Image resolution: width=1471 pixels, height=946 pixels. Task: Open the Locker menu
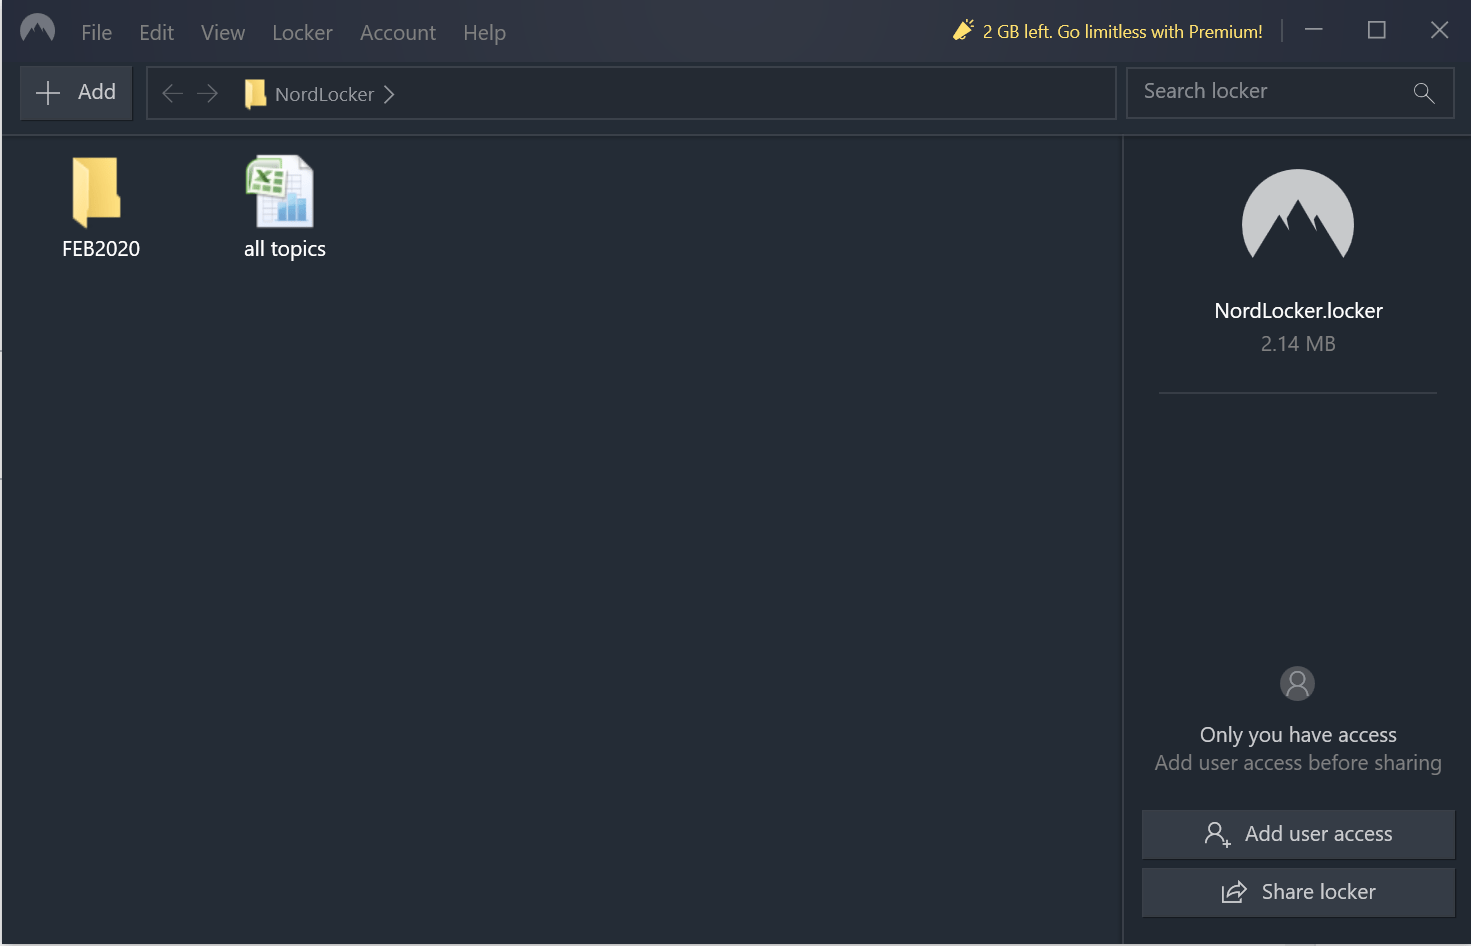[302, 33]
